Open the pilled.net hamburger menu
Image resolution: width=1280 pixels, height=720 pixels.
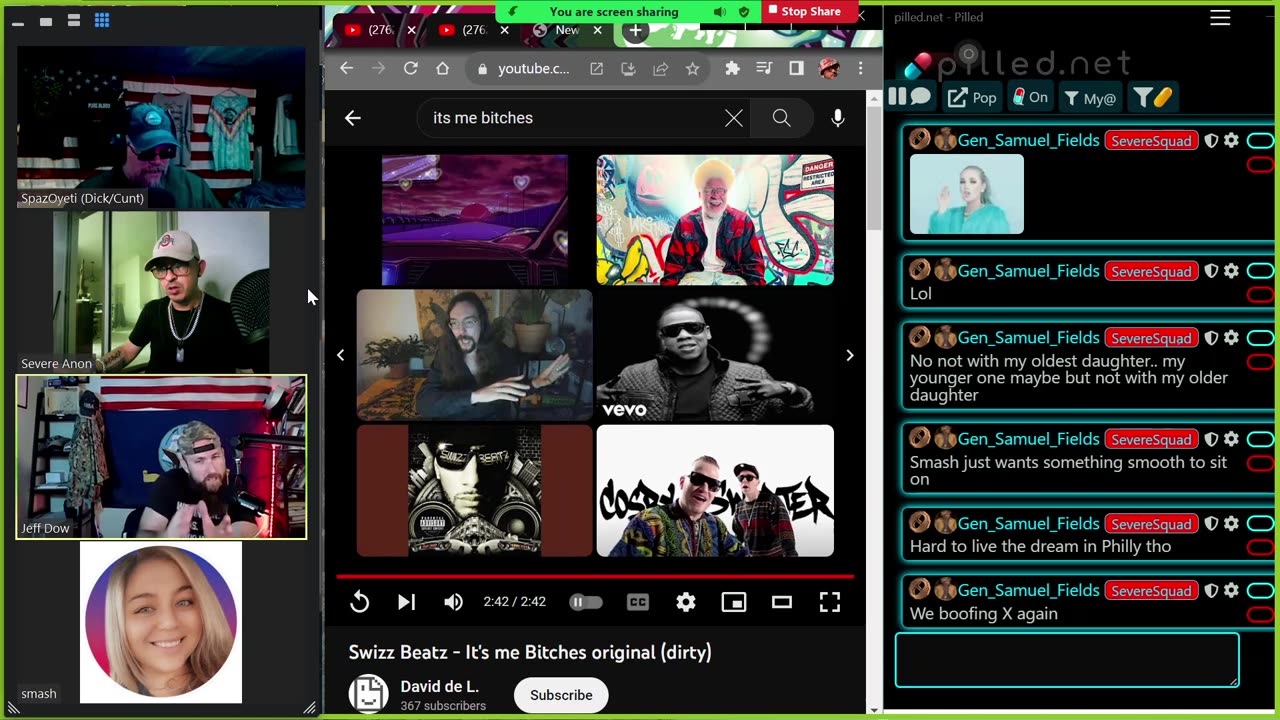pos(1220,18)
